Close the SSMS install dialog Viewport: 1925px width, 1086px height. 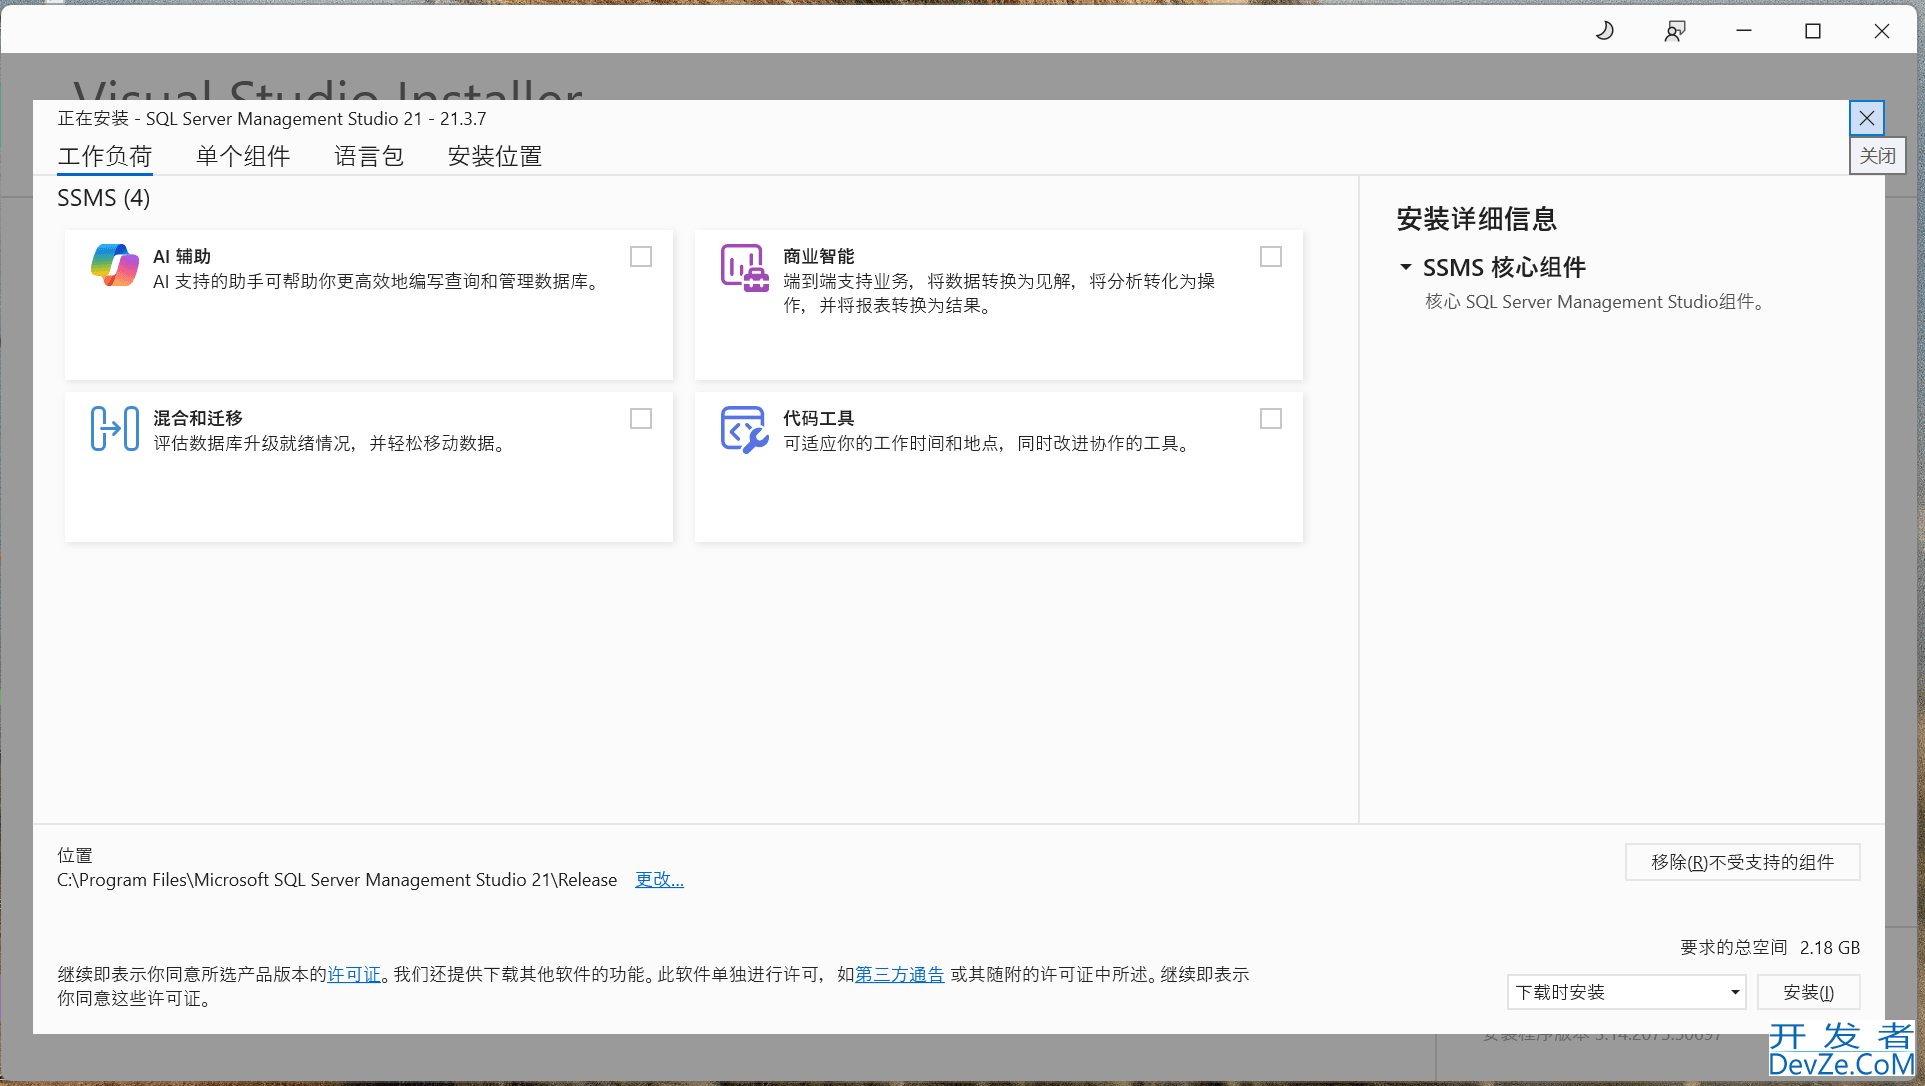click(x=1867, y=118)
